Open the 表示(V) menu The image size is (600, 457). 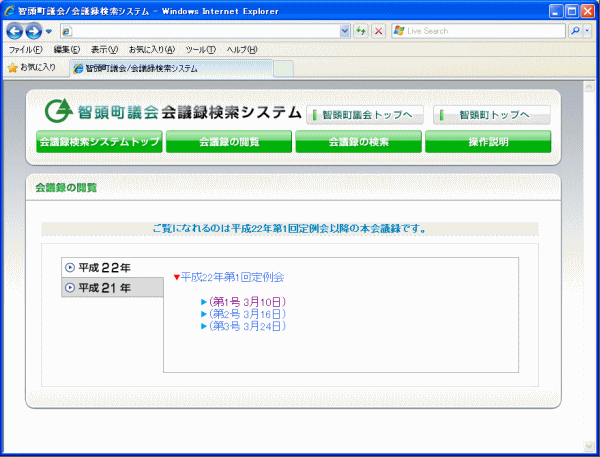[104, 50]
